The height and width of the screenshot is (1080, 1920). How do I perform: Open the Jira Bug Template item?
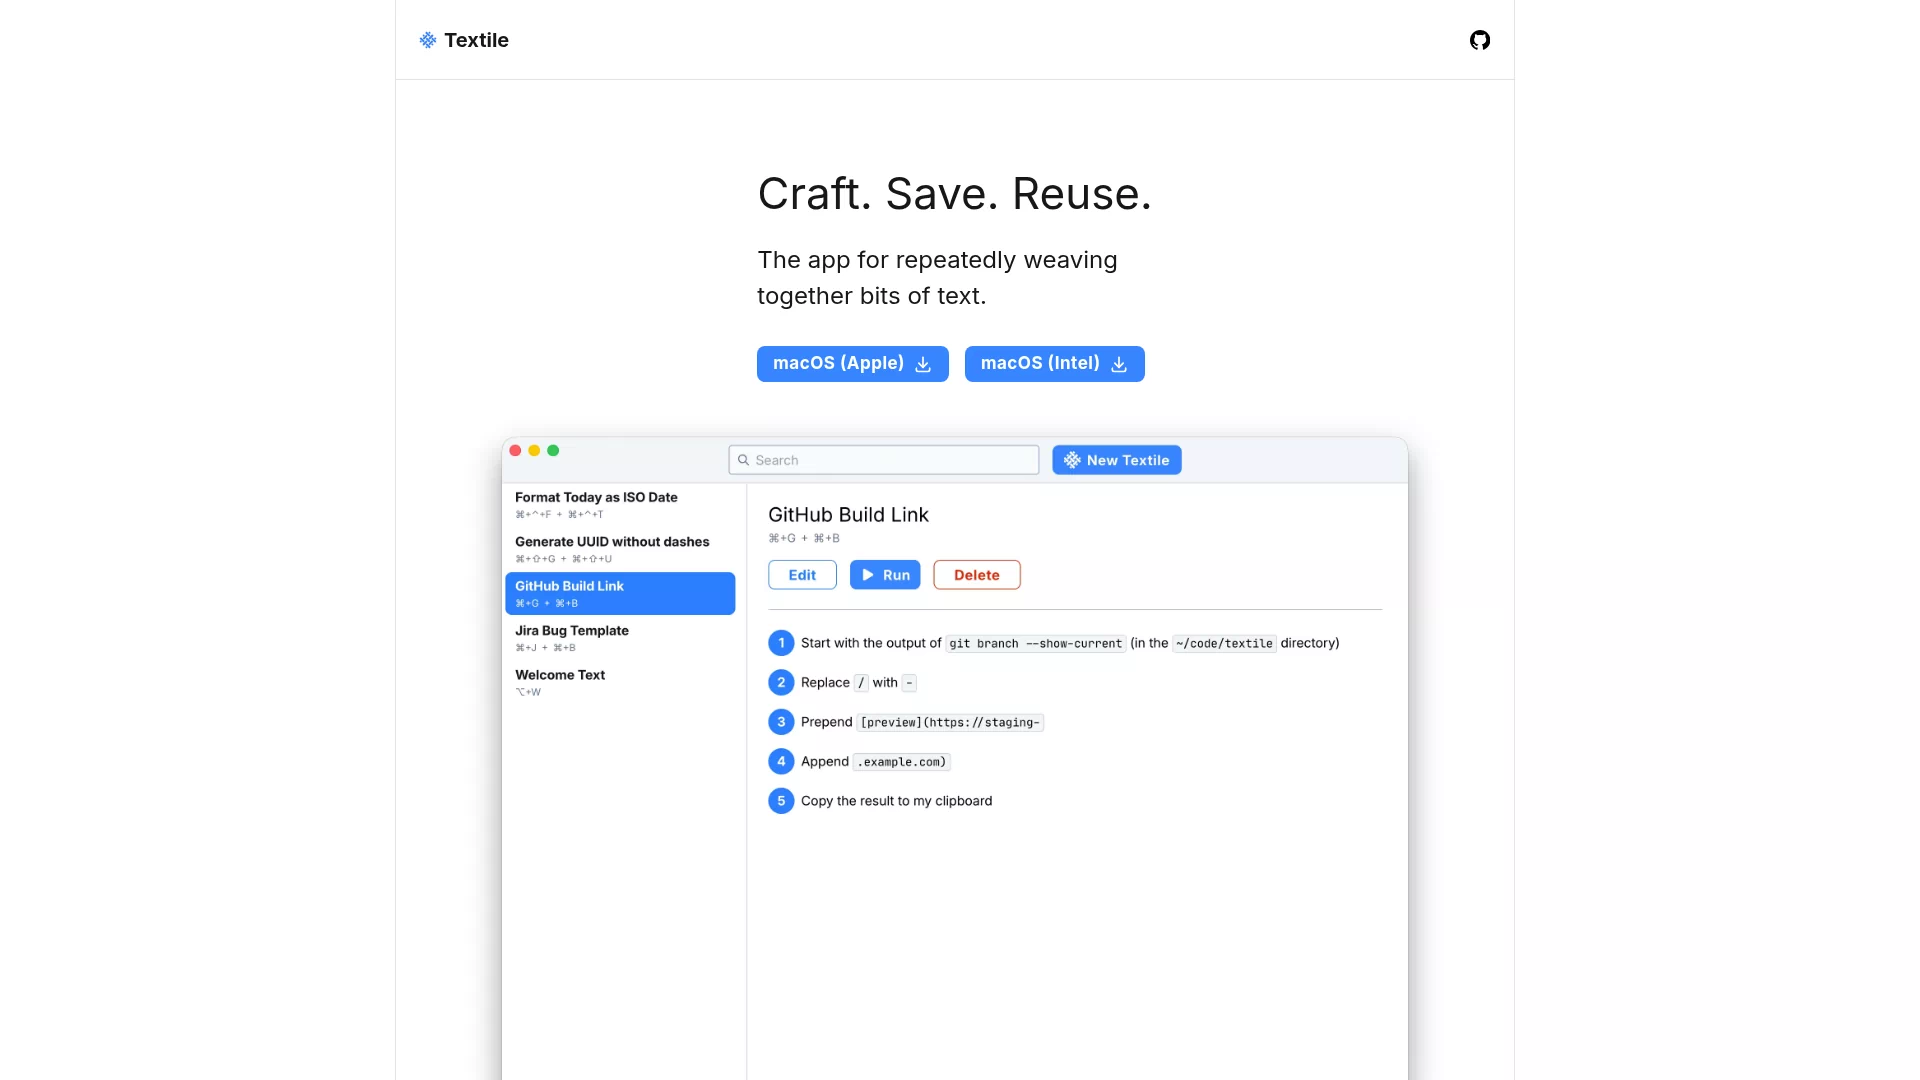pos(620,638)
